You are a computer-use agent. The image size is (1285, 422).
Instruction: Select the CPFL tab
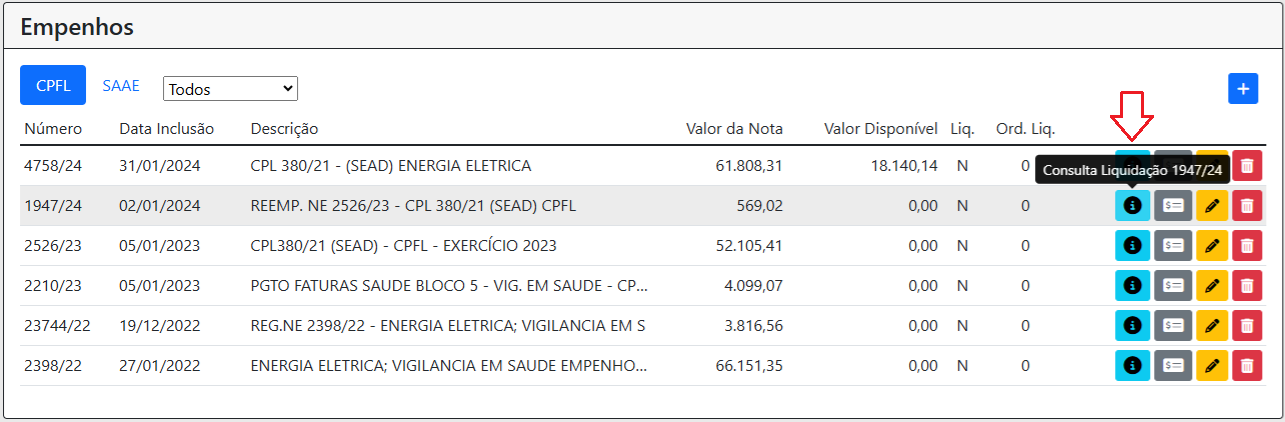(53, 86)
